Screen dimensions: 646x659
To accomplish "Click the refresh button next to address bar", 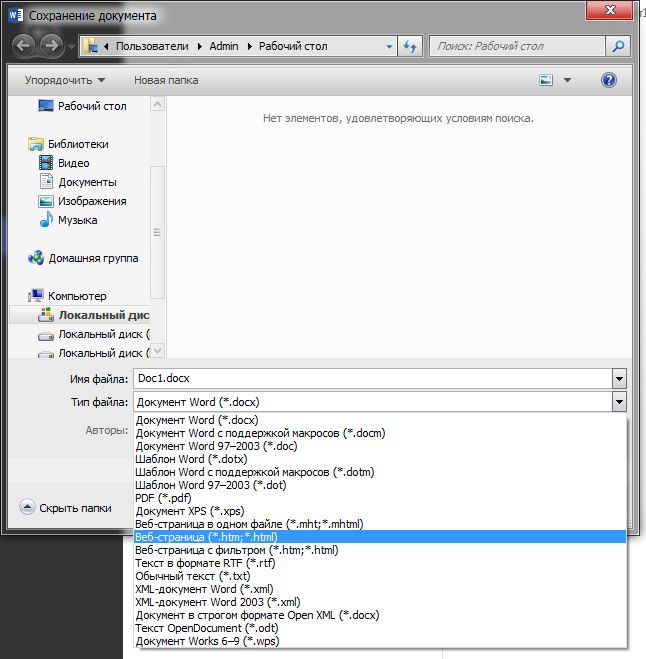I will pyautogui.click(x=409, y=46).
